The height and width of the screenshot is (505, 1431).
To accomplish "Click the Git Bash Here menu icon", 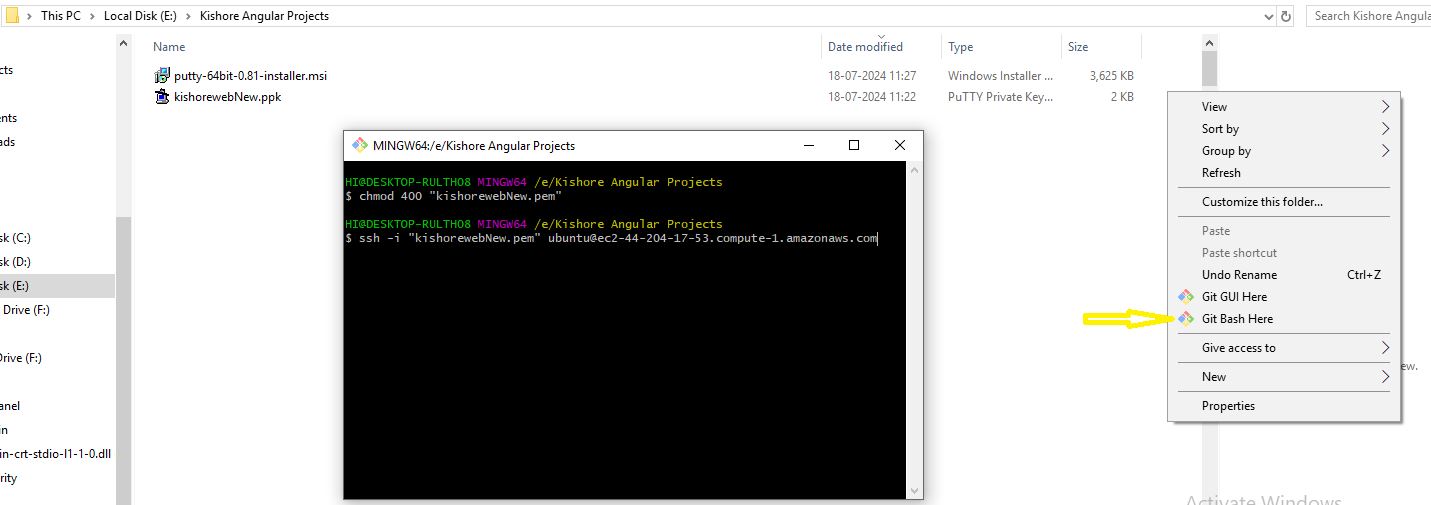I will pyautogui.click(x=1185, y=319).
